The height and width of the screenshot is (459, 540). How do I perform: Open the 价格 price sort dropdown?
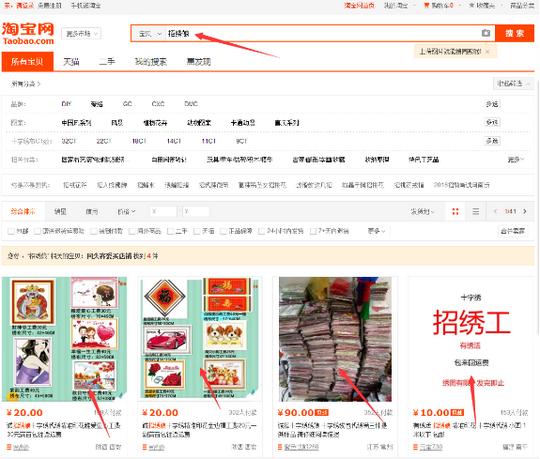(x=126, y=211)
